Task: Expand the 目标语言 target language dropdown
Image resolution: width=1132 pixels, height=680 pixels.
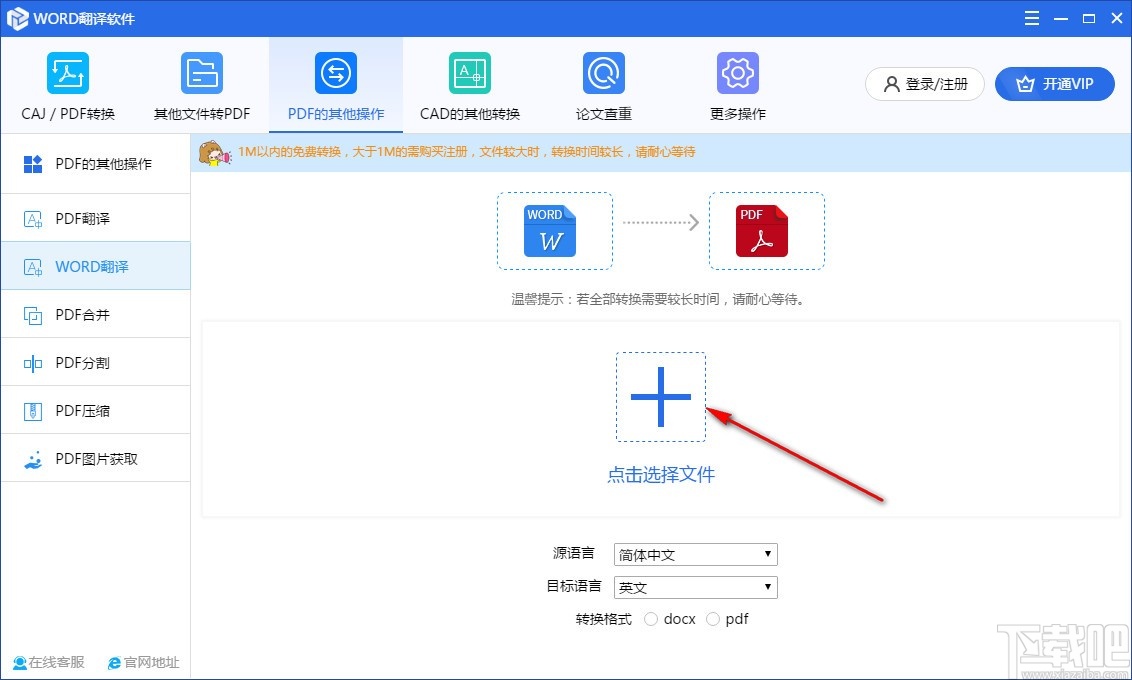Action: tap(695, 587)
